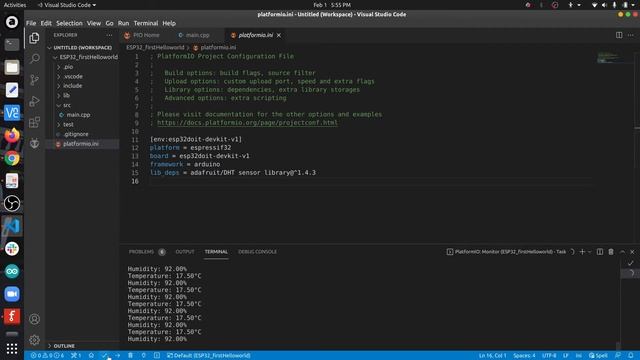Open the launch profile dropdown beside plus
Screen dimensions: 640x360
[x=589, y=252]
